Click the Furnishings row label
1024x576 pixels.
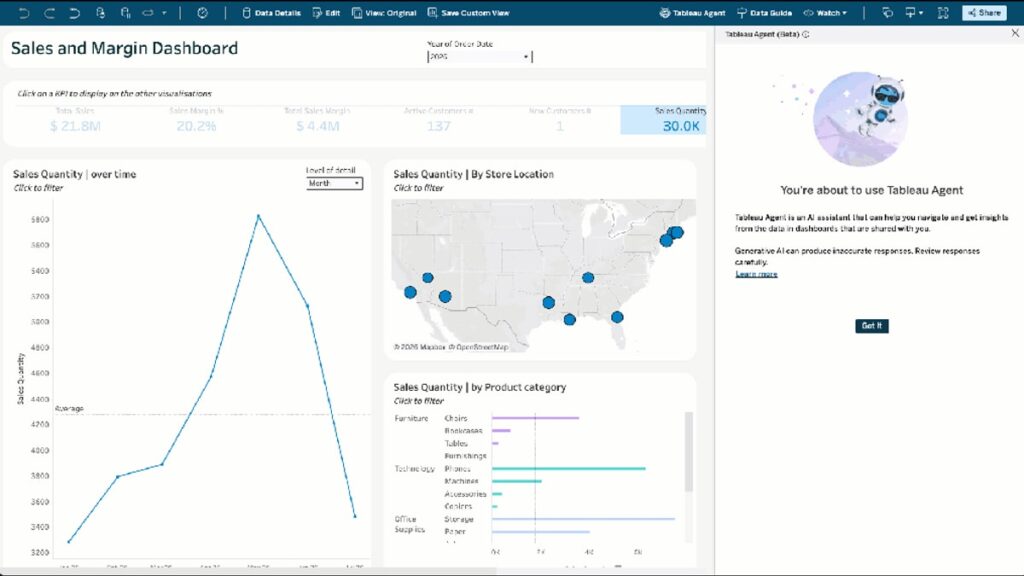click(465, 456)
